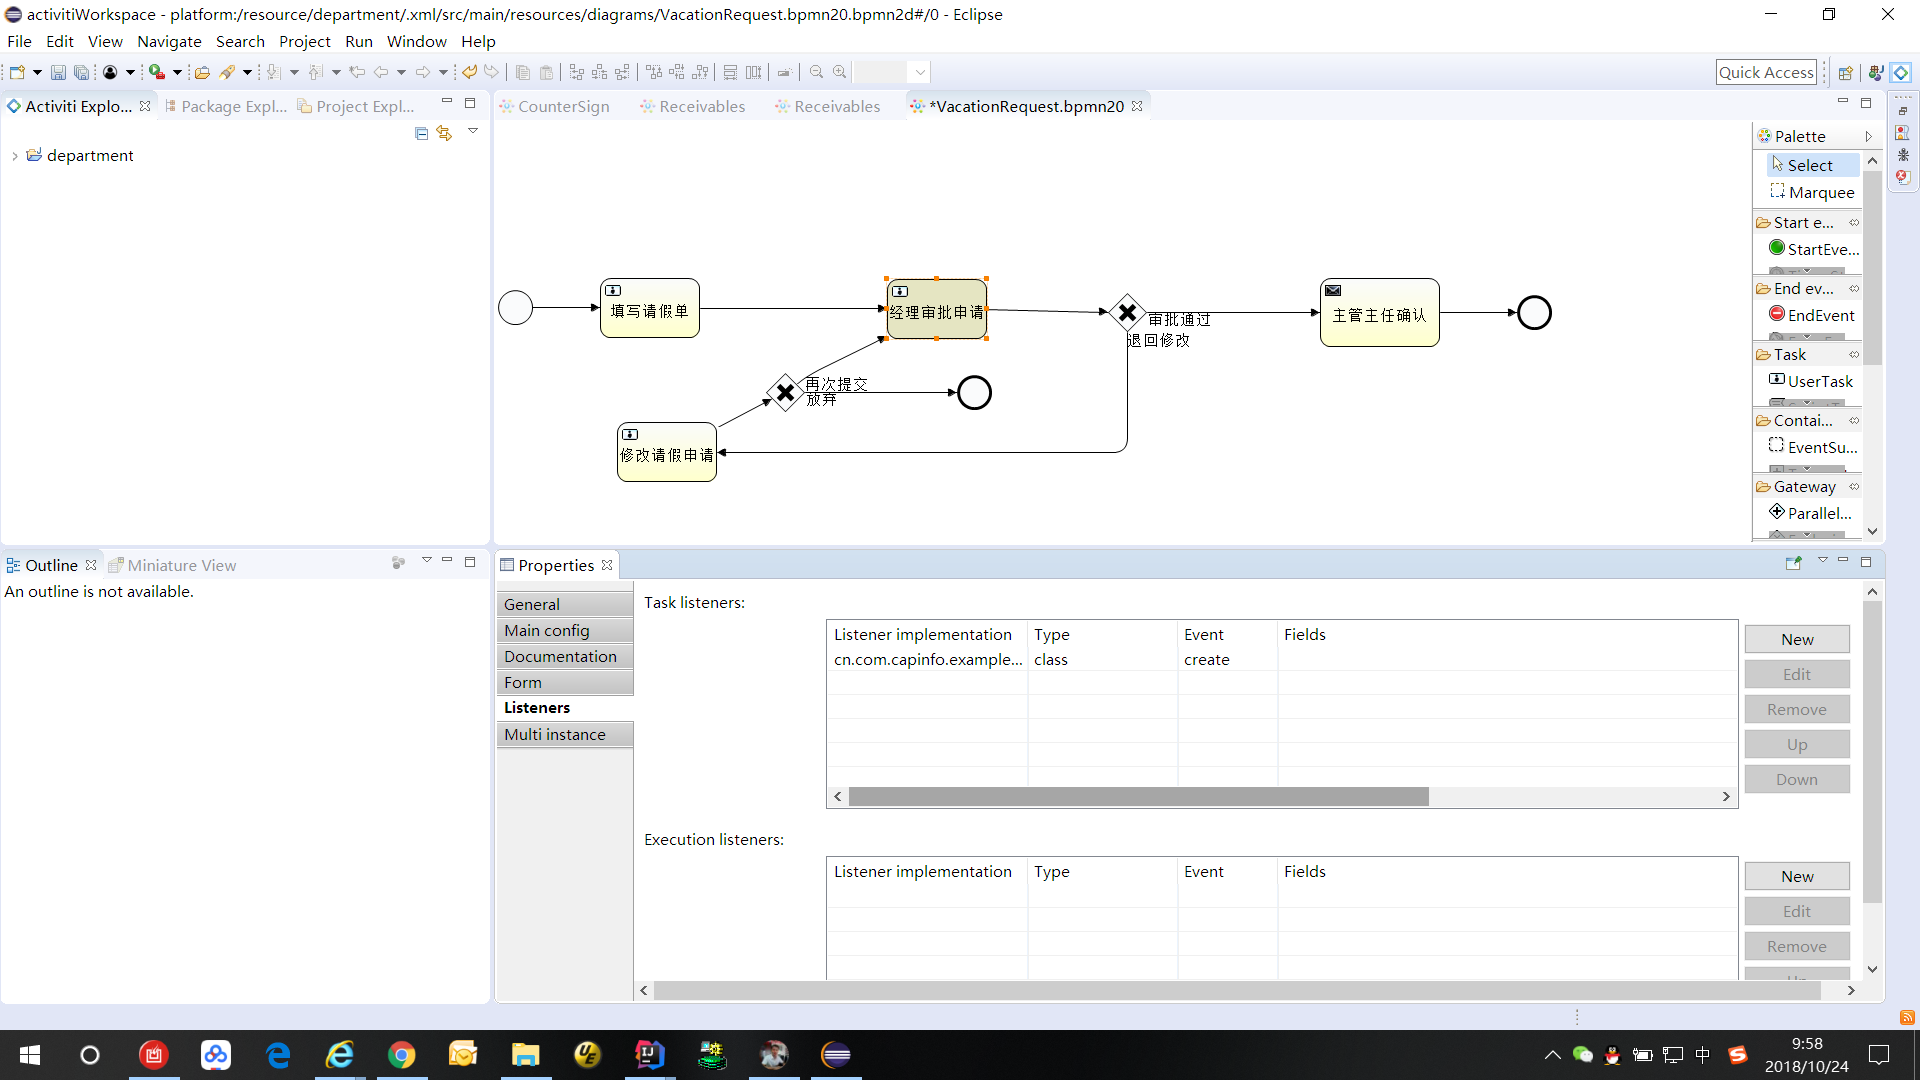Viewport: 1920px width, 1080px height.
Task: Click the Paste toolbar icon
Action: [546, 72]
